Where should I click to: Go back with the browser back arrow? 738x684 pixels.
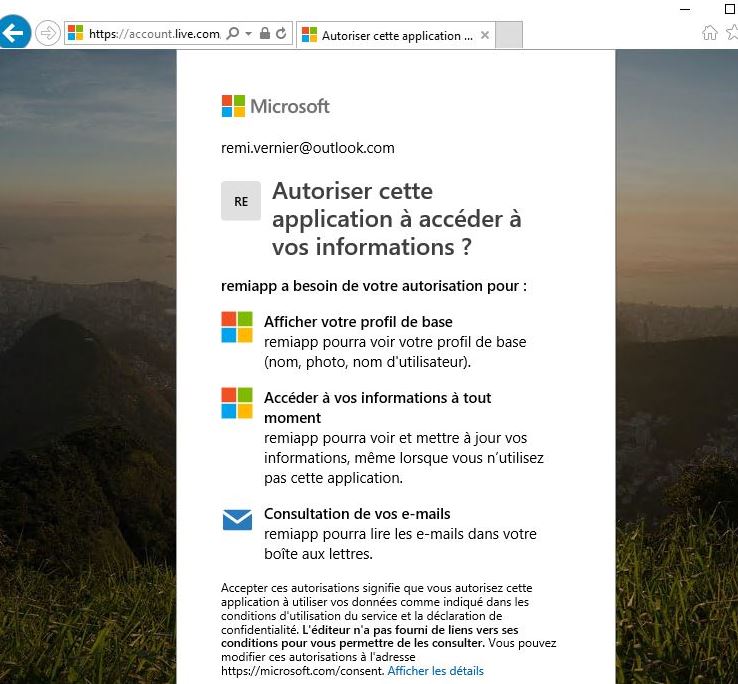(14, 32)
